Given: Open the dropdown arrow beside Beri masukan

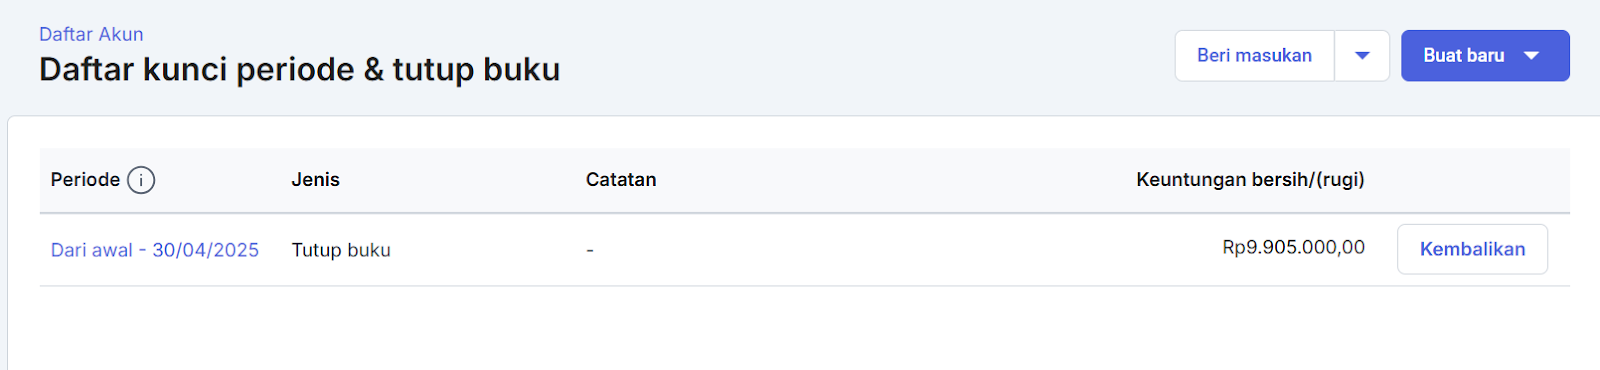Looking at the screenshot, I should (1362, 56).
